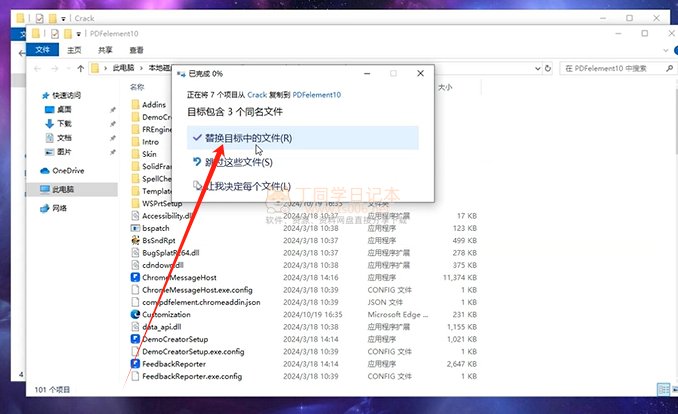This screenshot has width=678, height=414.
Task: Open the 共享 ribbon tab
Action: coord(105,49)
